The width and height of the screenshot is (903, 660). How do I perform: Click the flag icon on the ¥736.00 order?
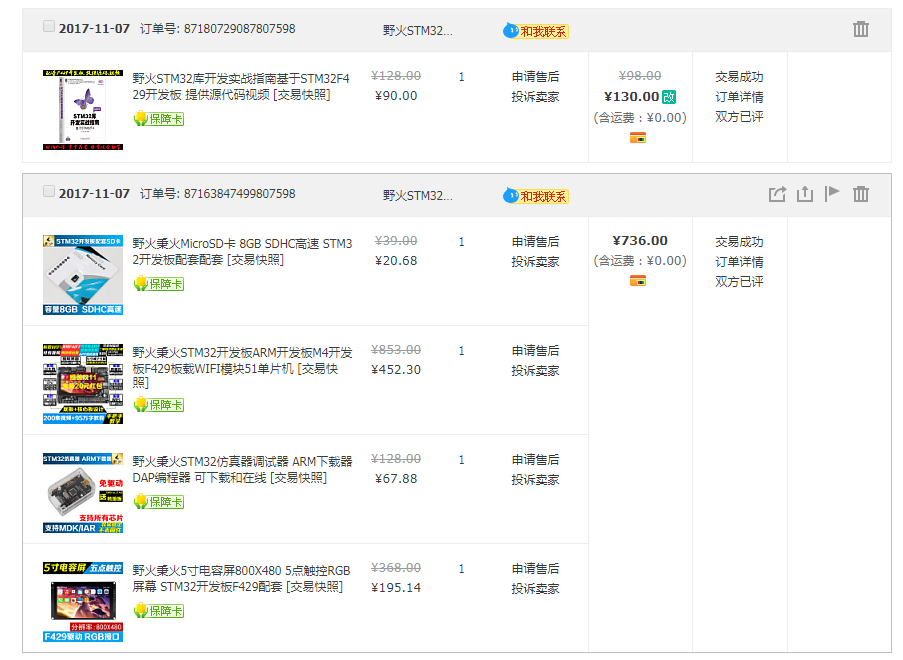pos(831,194)
